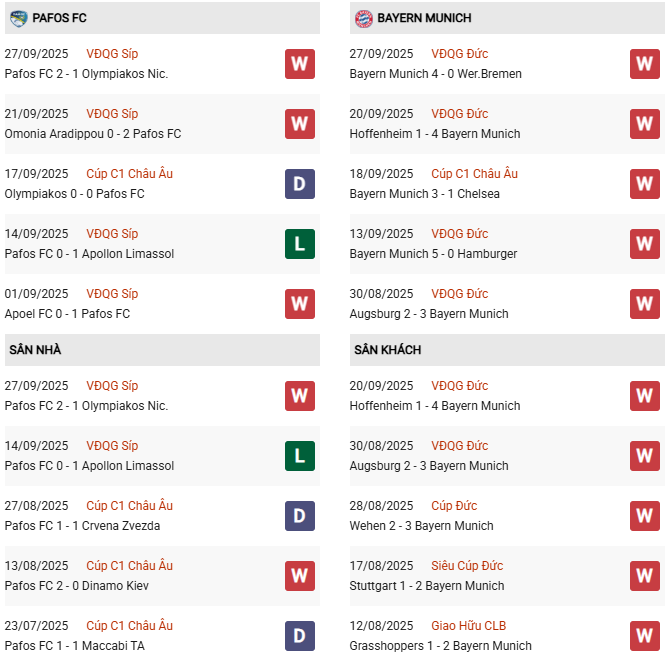Click the D badge for Pafos vs Maccabi TA

[x=299, y=636]
